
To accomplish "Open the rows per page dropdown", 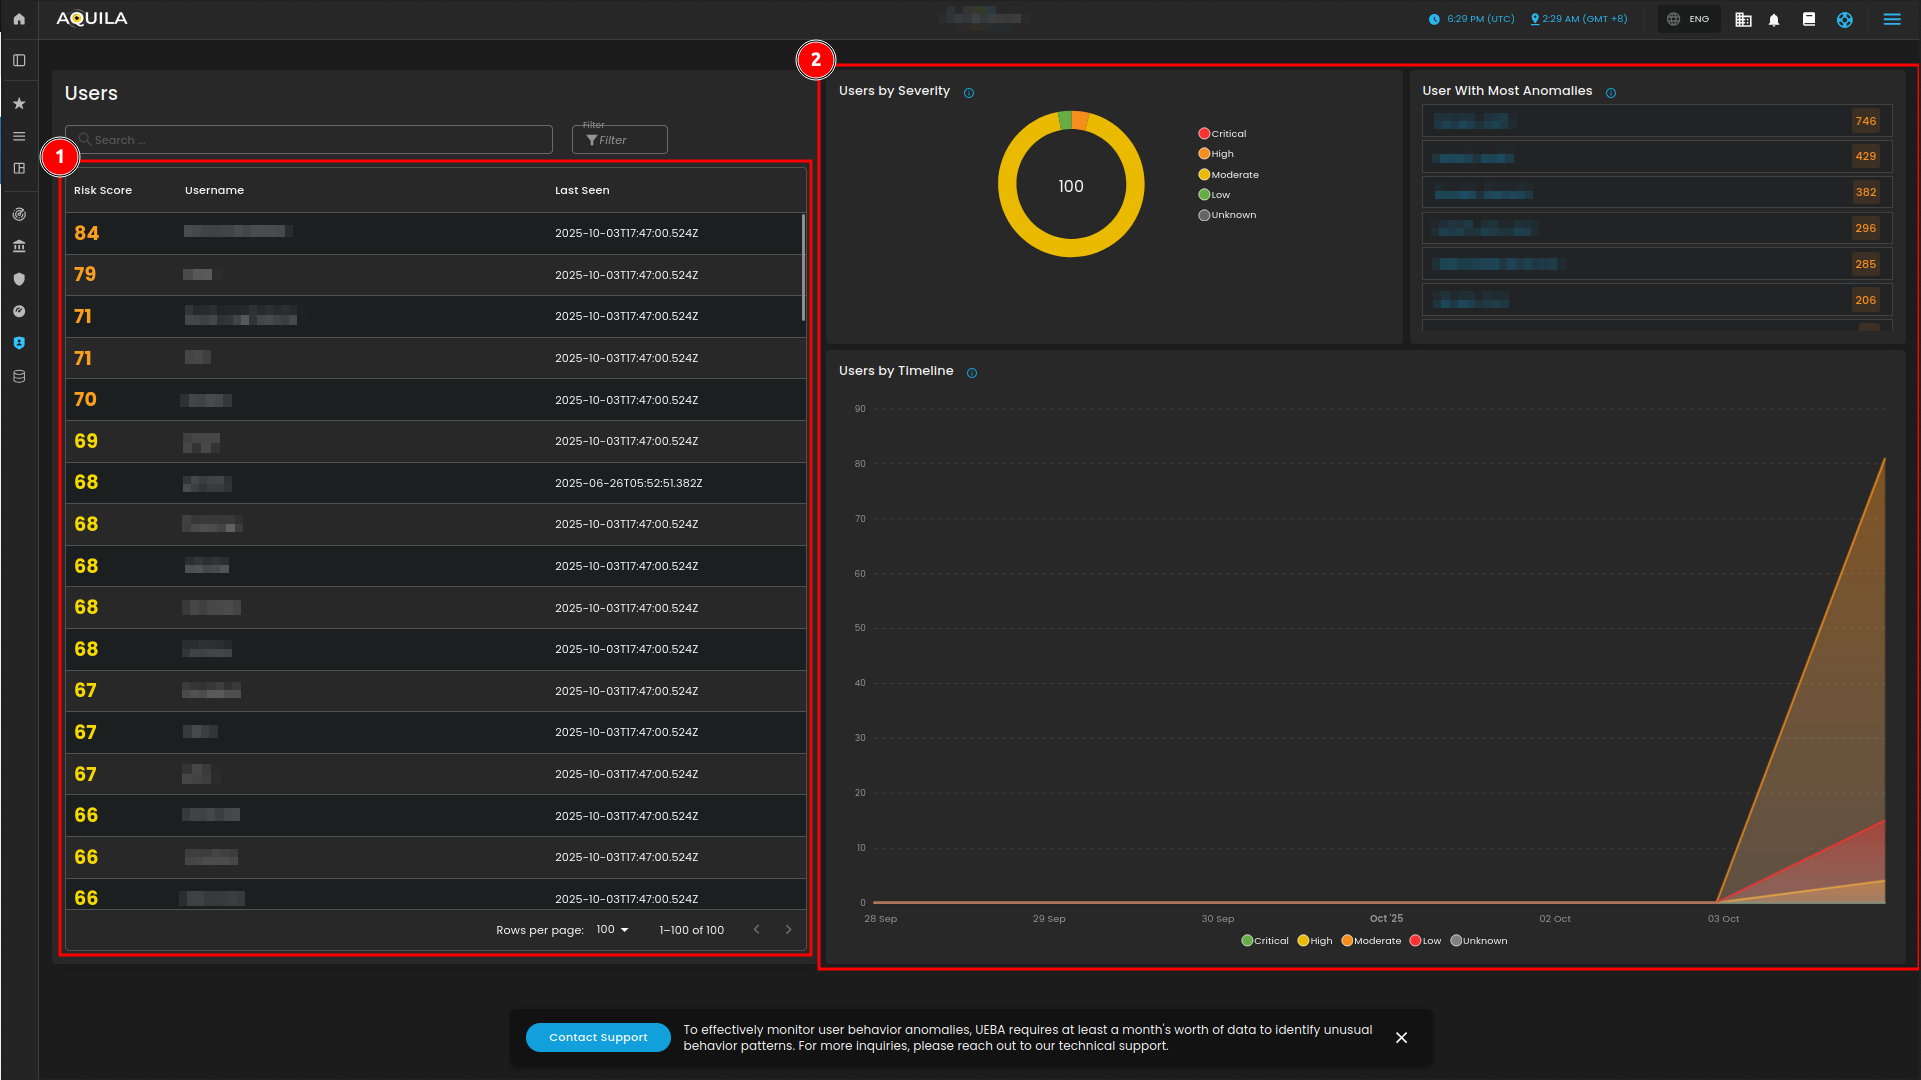I will (612, 930).
